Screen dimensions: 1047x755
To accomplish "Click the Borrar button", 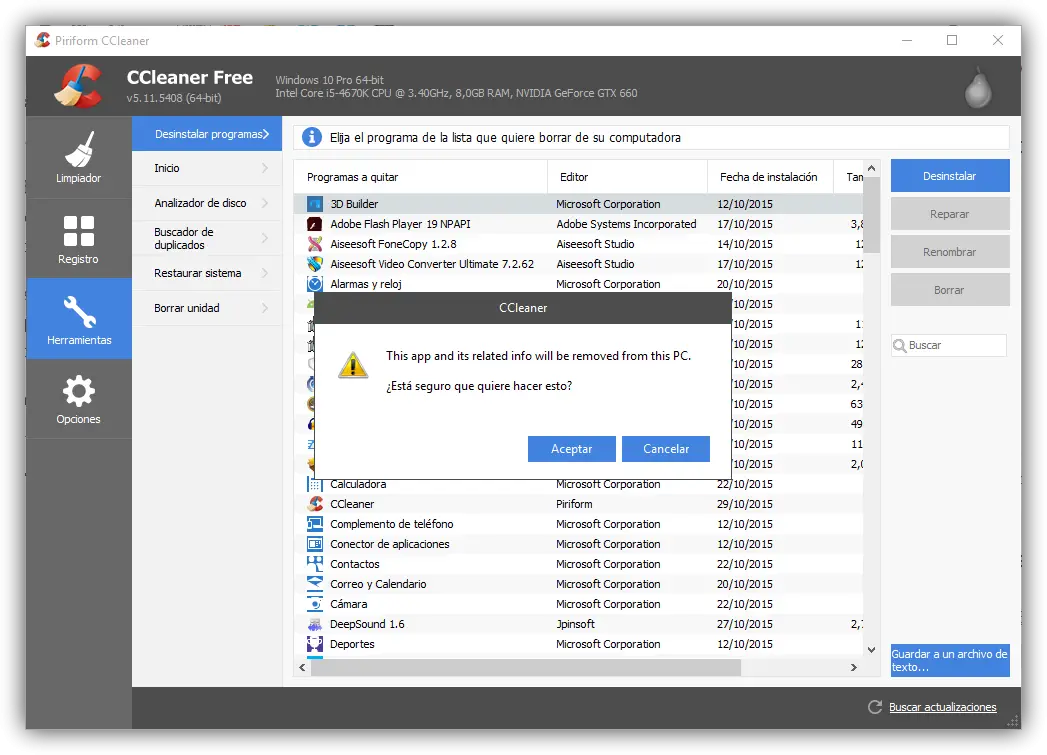I will click(x=950, y=290).
